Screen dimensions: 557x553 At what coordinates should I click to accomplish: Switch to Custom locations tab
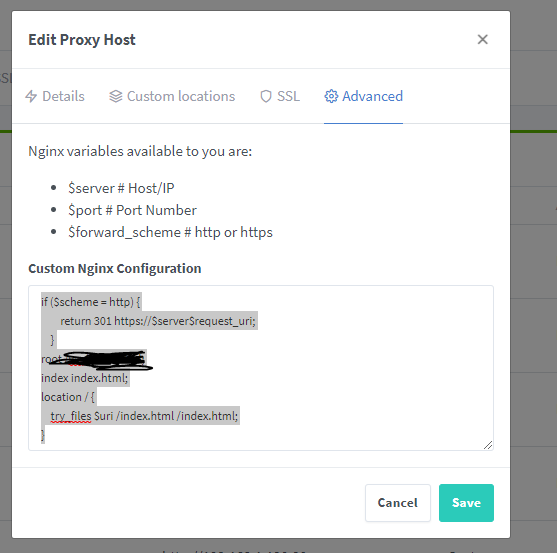172,96
